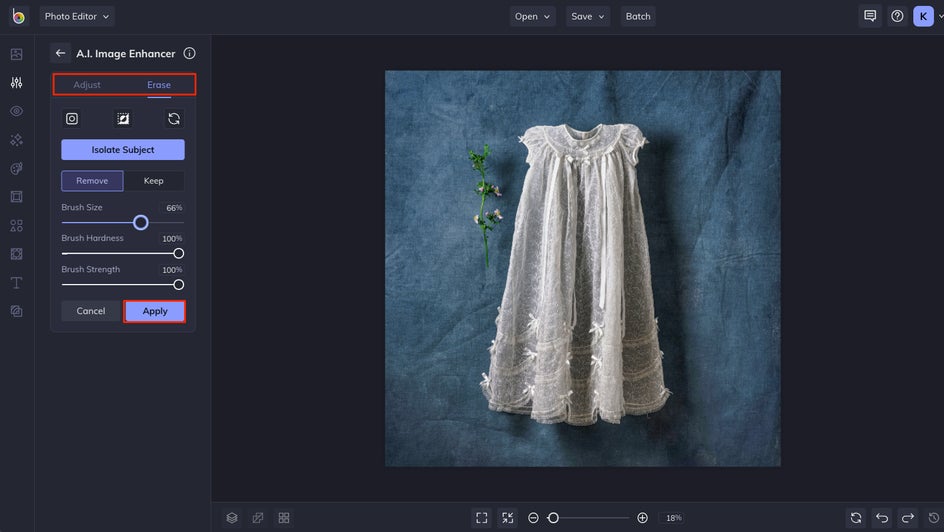Click the dress photo on canvas
944x532 pixels.
pyautogui.click(x=583, y=268)
